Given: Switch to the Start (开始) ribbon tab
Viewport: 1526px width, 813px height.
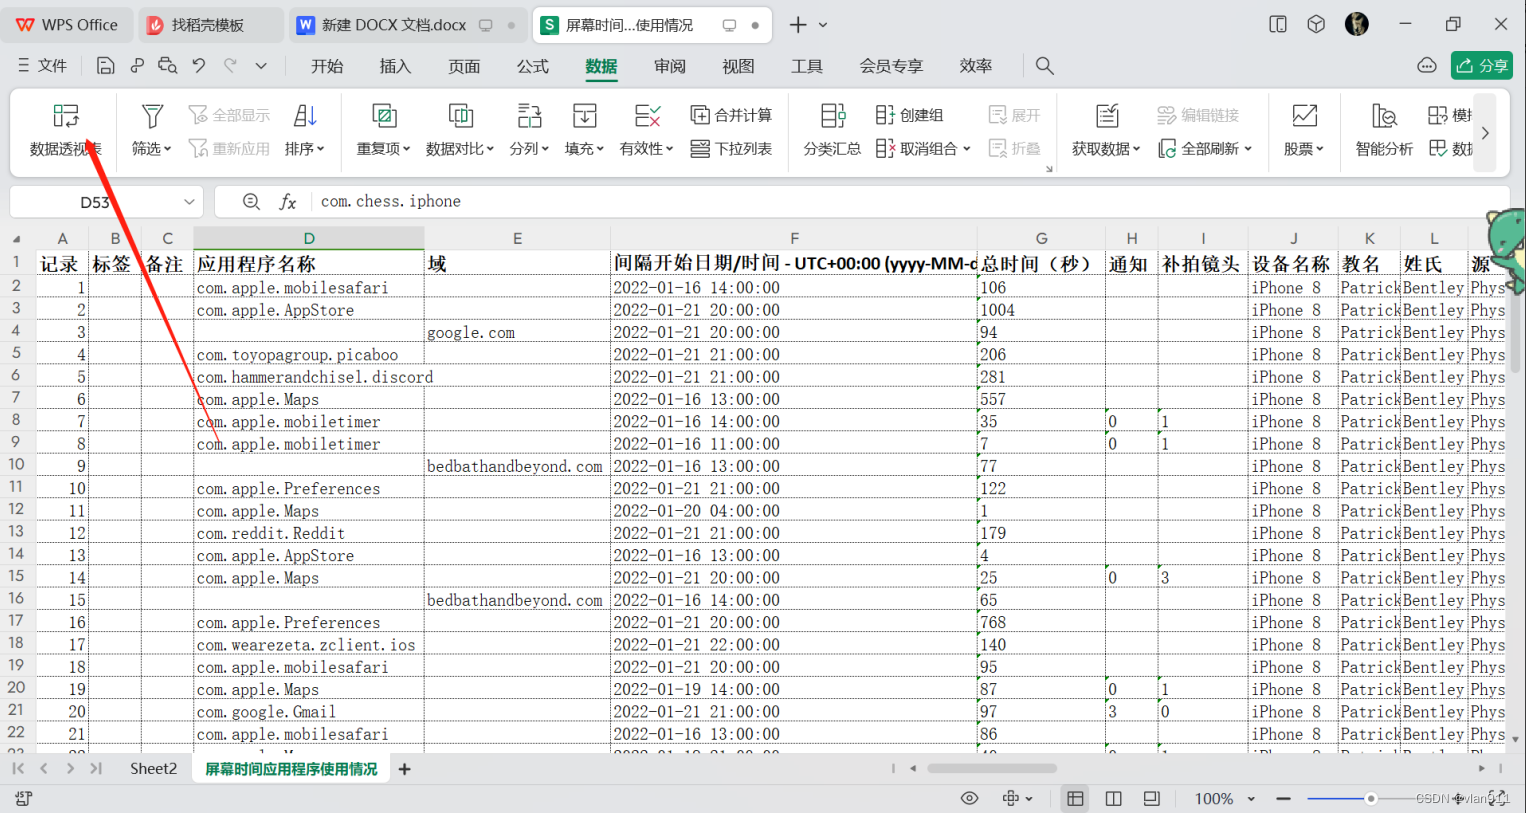Looking at the screenshot, I should [x=327, y=66].
